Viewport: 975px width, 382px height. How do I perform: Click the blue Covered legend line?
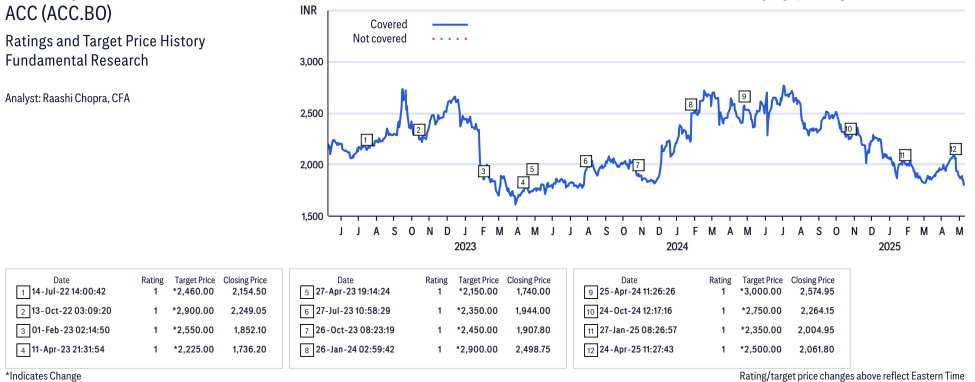coord(449,24)
